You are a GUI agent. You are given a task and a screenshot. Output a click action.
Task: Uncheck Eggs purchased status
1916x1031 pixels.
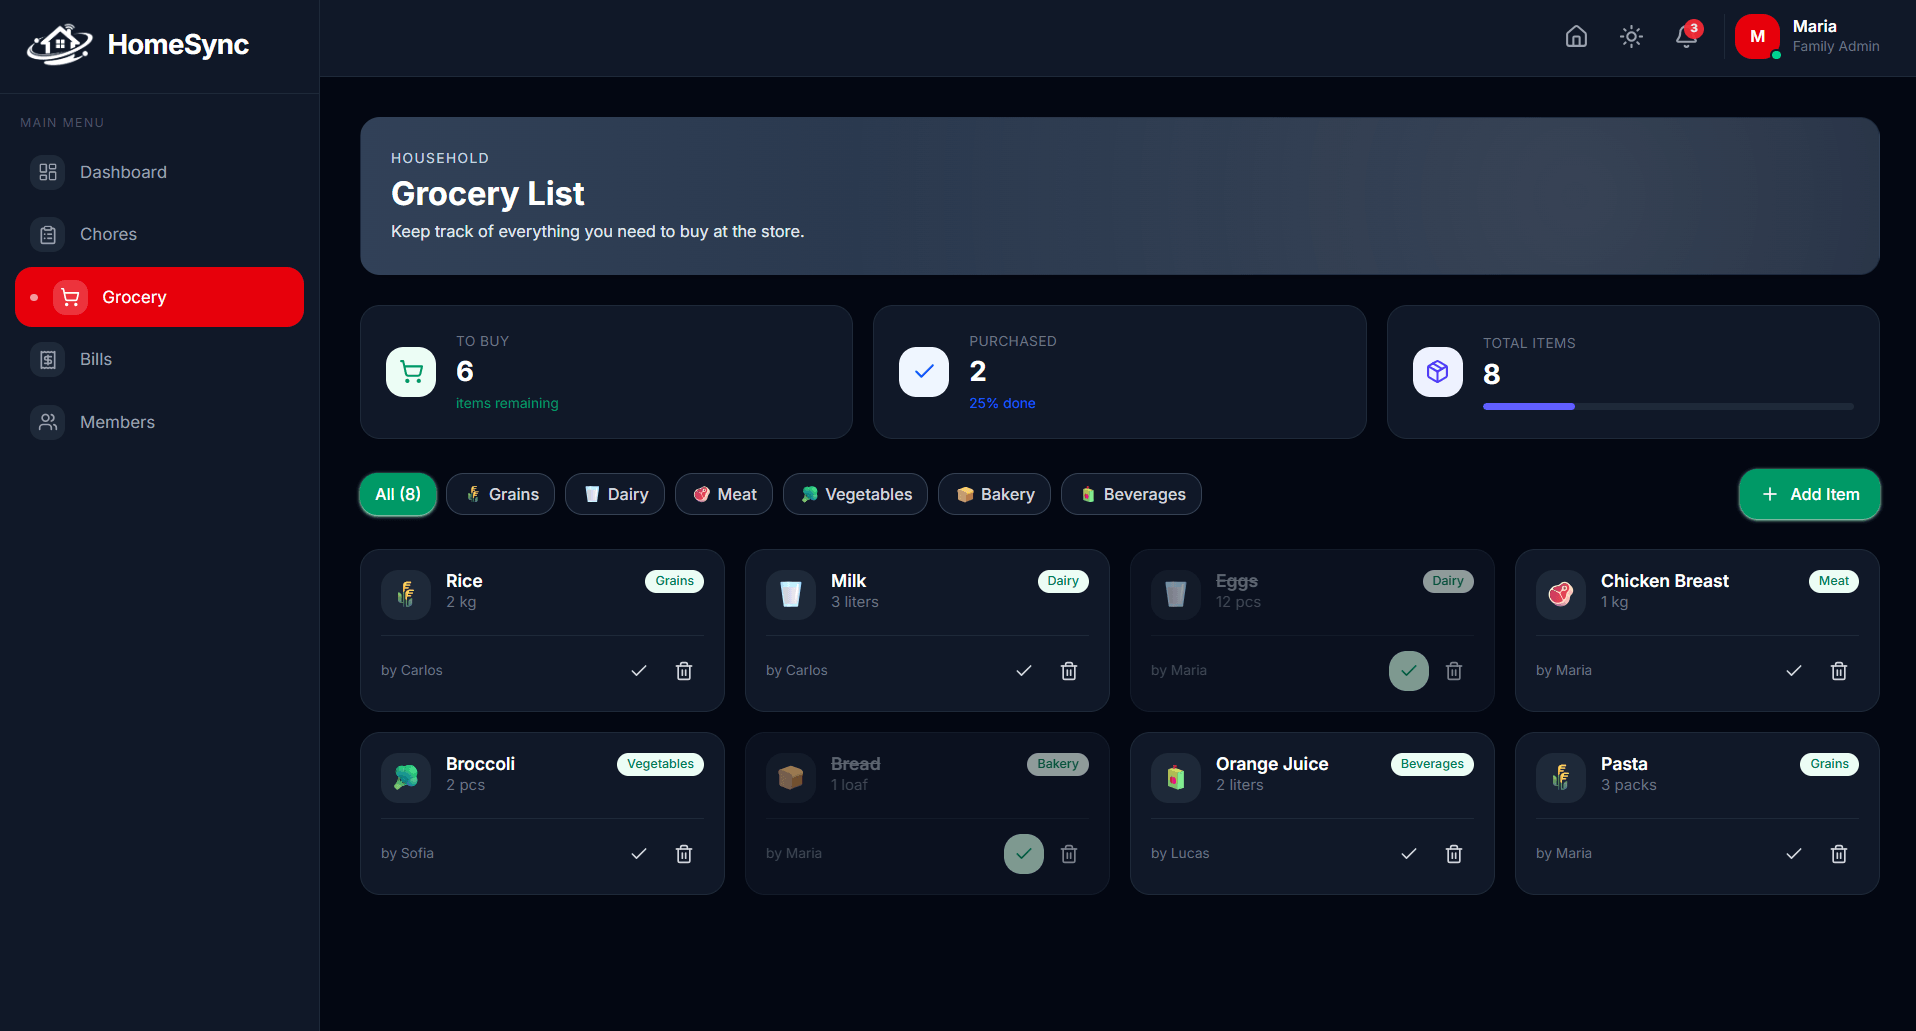pos(1408,671)
